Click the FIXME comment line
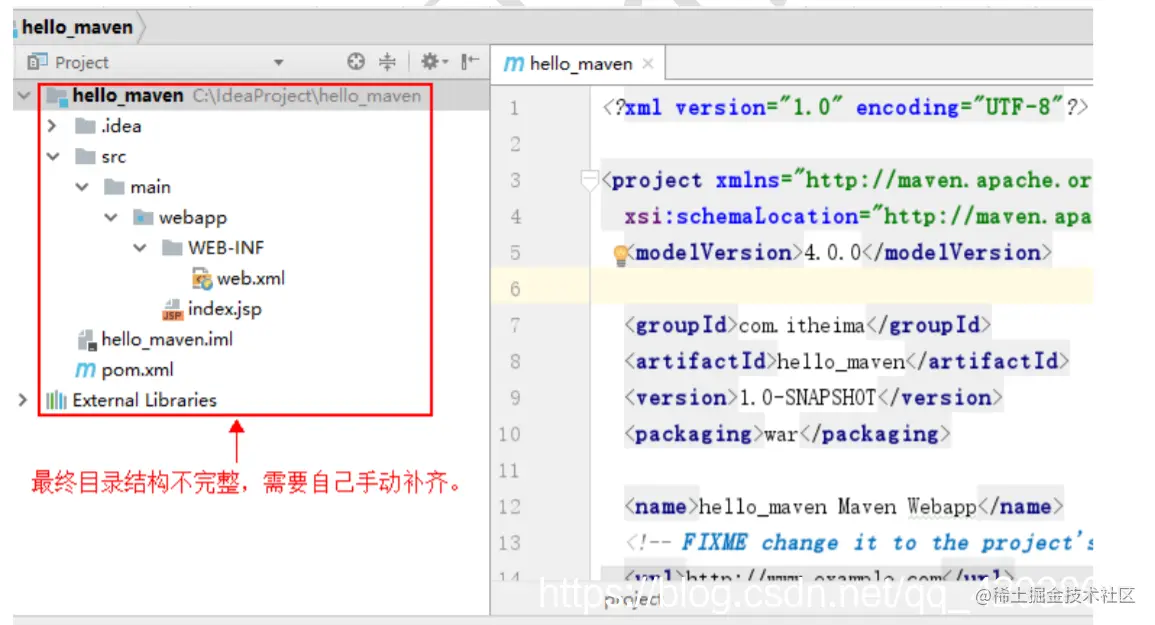 tap(859, 543)
